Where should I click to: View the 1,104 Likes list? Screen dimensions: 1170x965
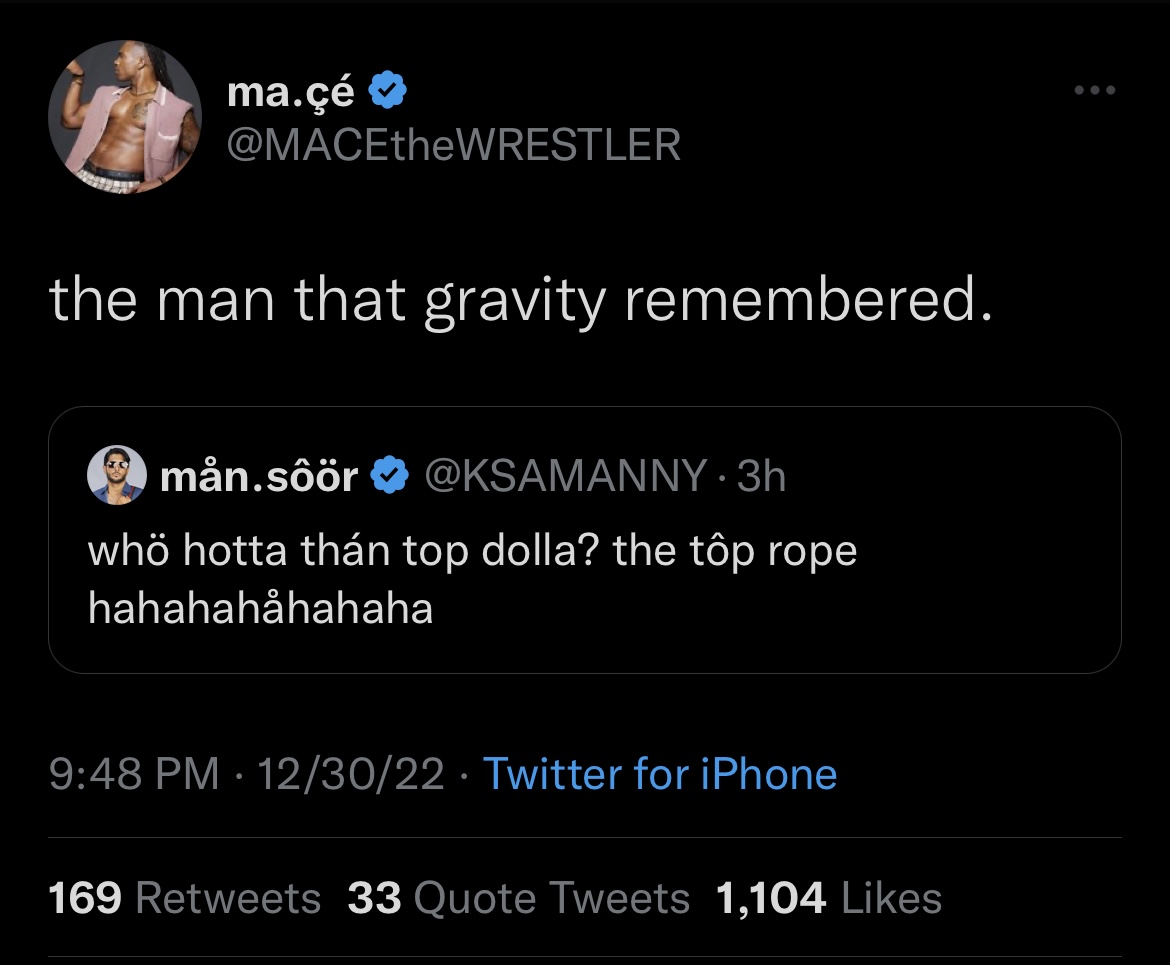click(828, 898)
